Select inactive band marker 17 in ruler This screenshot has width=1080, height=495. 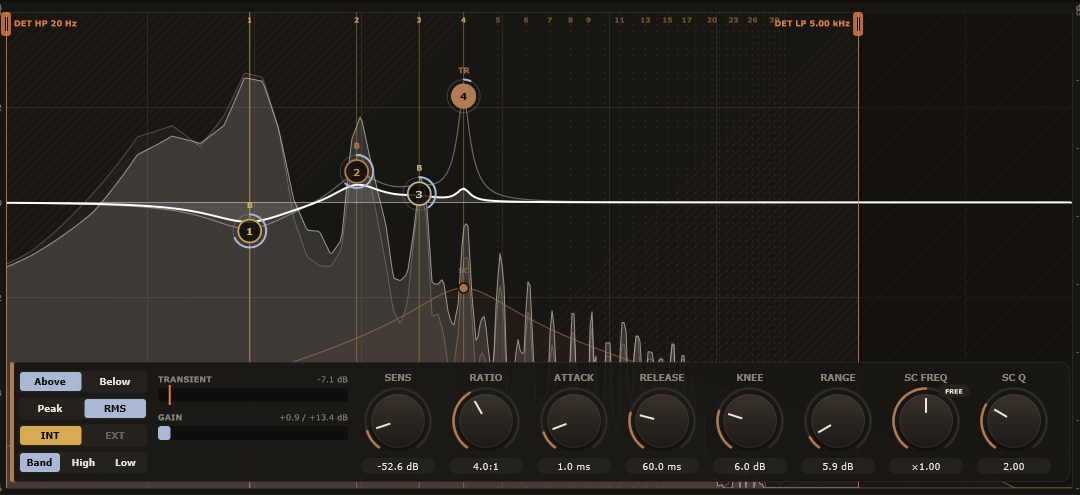[x=687, y=20]
